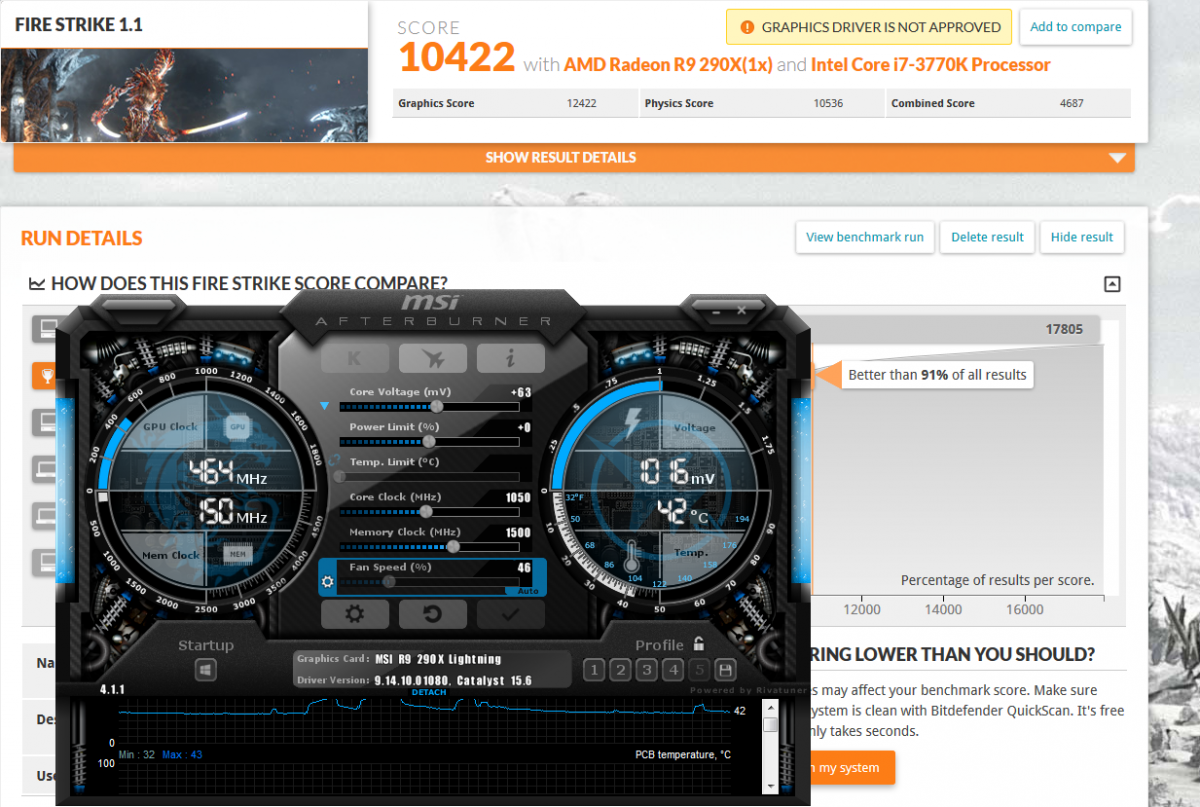Open Afterburner settings gear button
This screenshot has height=807, width=1200.
click(x=355, y=614)
